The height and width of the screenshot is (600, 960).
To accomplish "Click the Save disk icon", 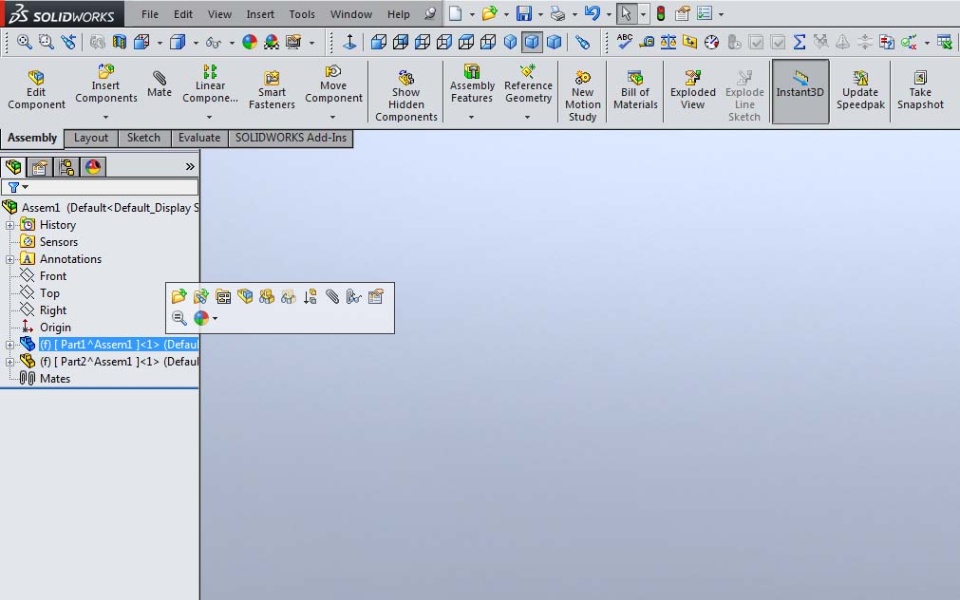I will [x=523, y=13].
